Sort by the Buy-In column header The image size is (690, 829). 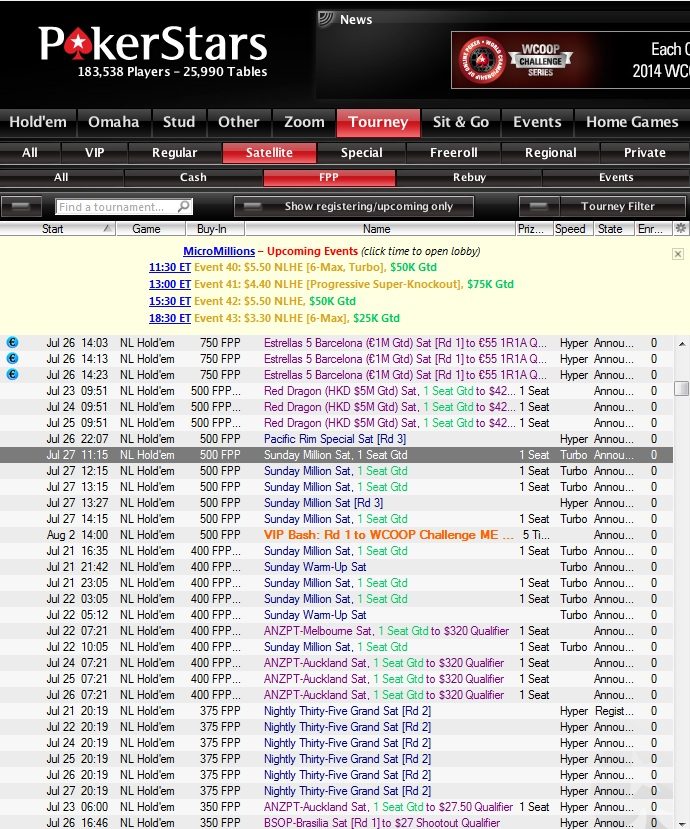(215, 228)
